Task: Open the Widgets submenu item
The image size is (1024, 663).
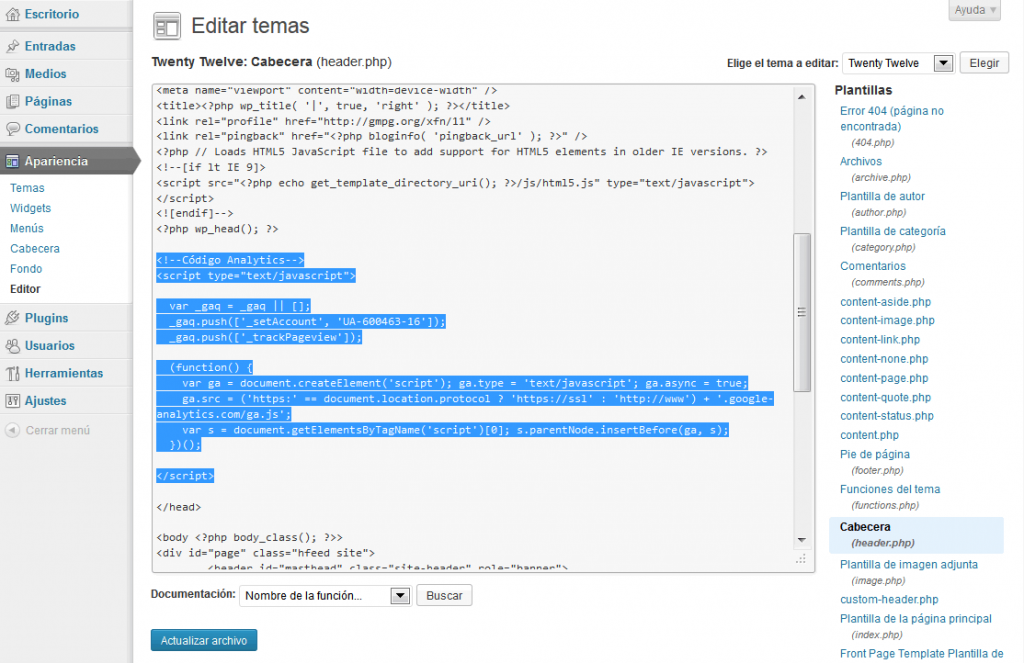Action: 30,208
